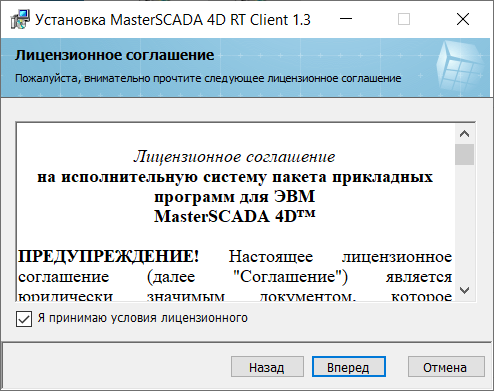
Task: Close the installer window
Action: (x=463, y=19)
